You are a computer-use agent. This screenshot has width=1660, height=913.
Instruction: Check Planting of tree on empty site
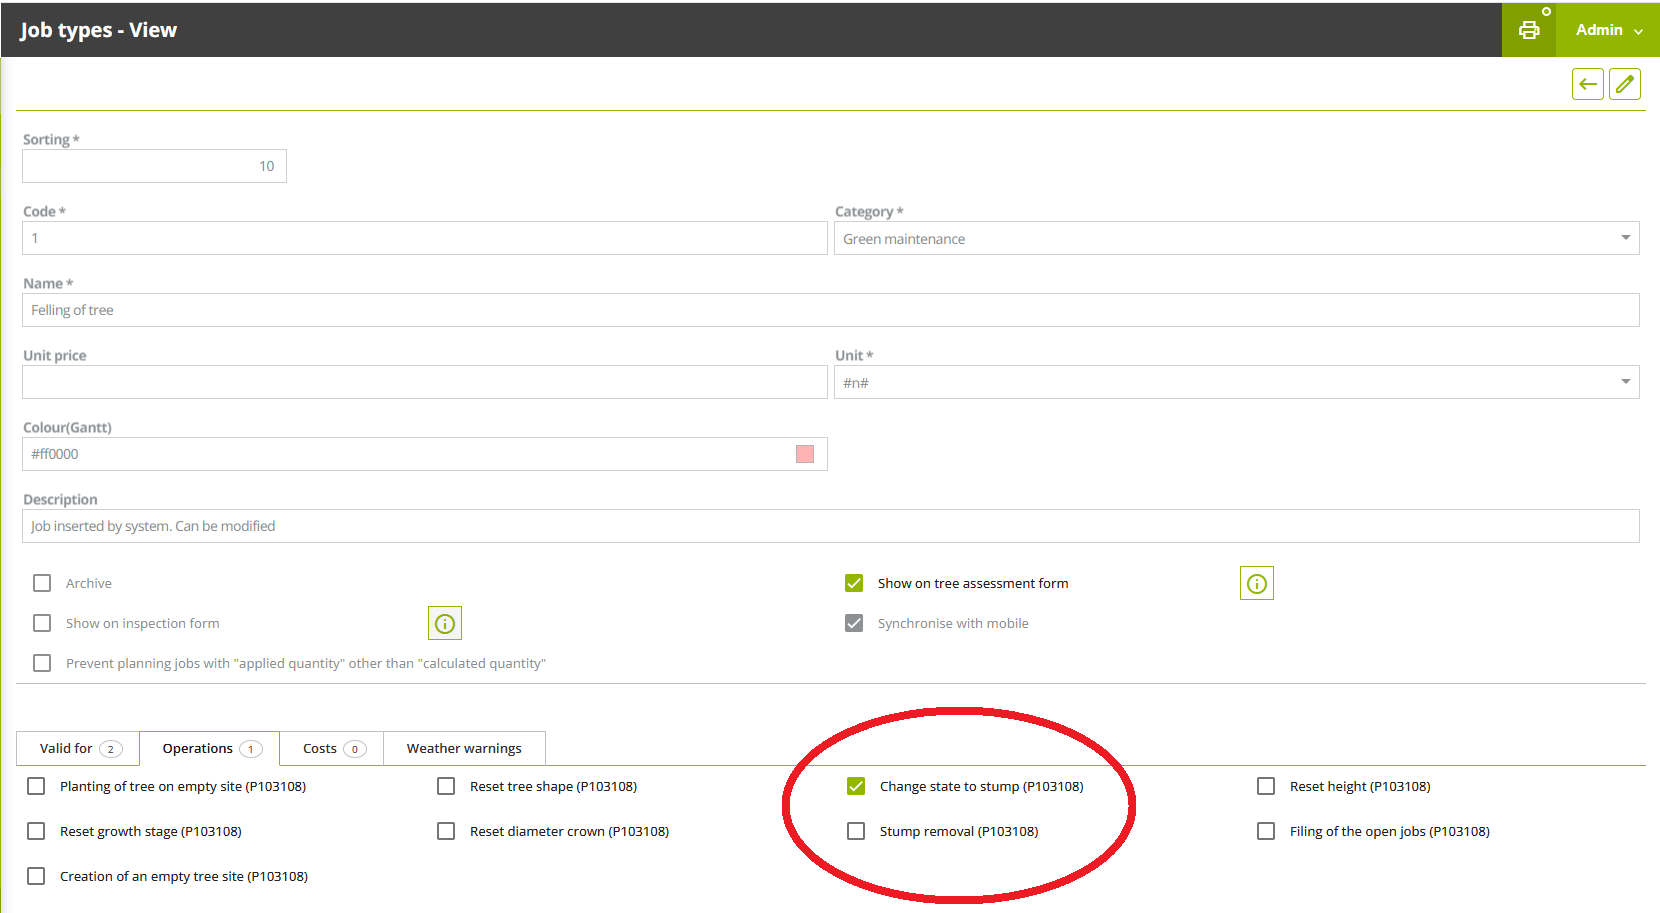[x=36, y=786]
